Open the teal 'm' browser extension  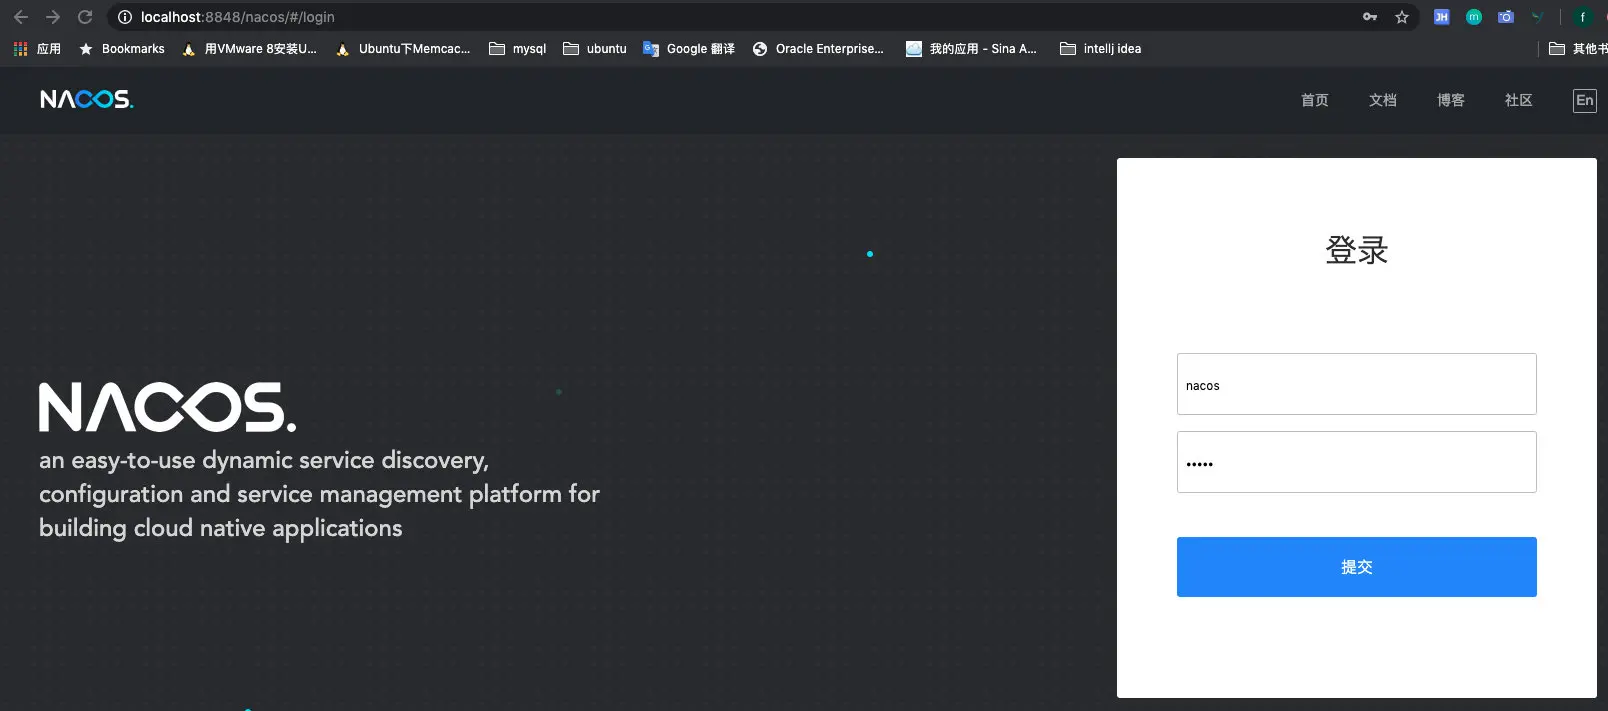[1474, 17]
